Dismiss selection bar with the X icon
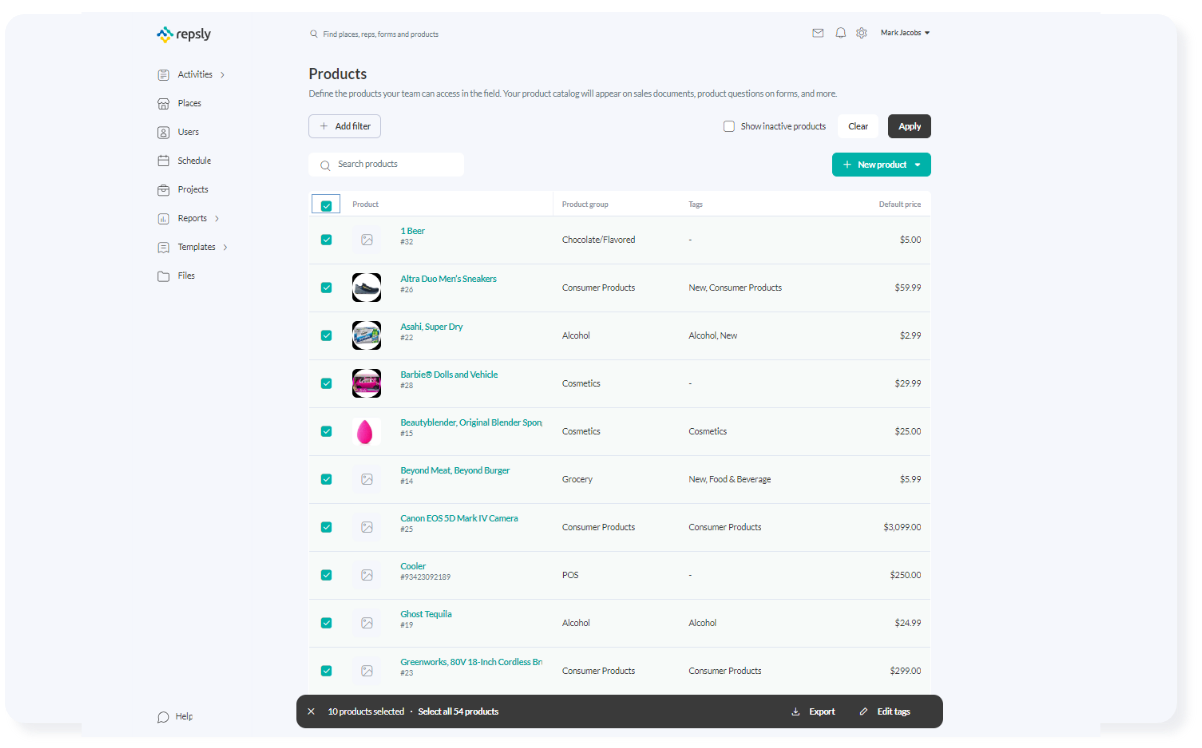 pos(311,712)
